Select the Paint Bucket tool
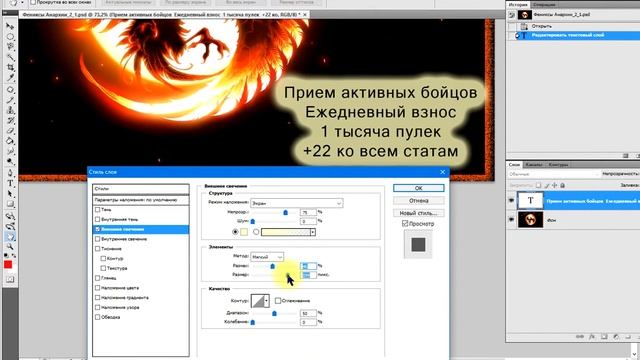Image resolution: width=640 pixels, height=360 pixels. tap(10, 141)
